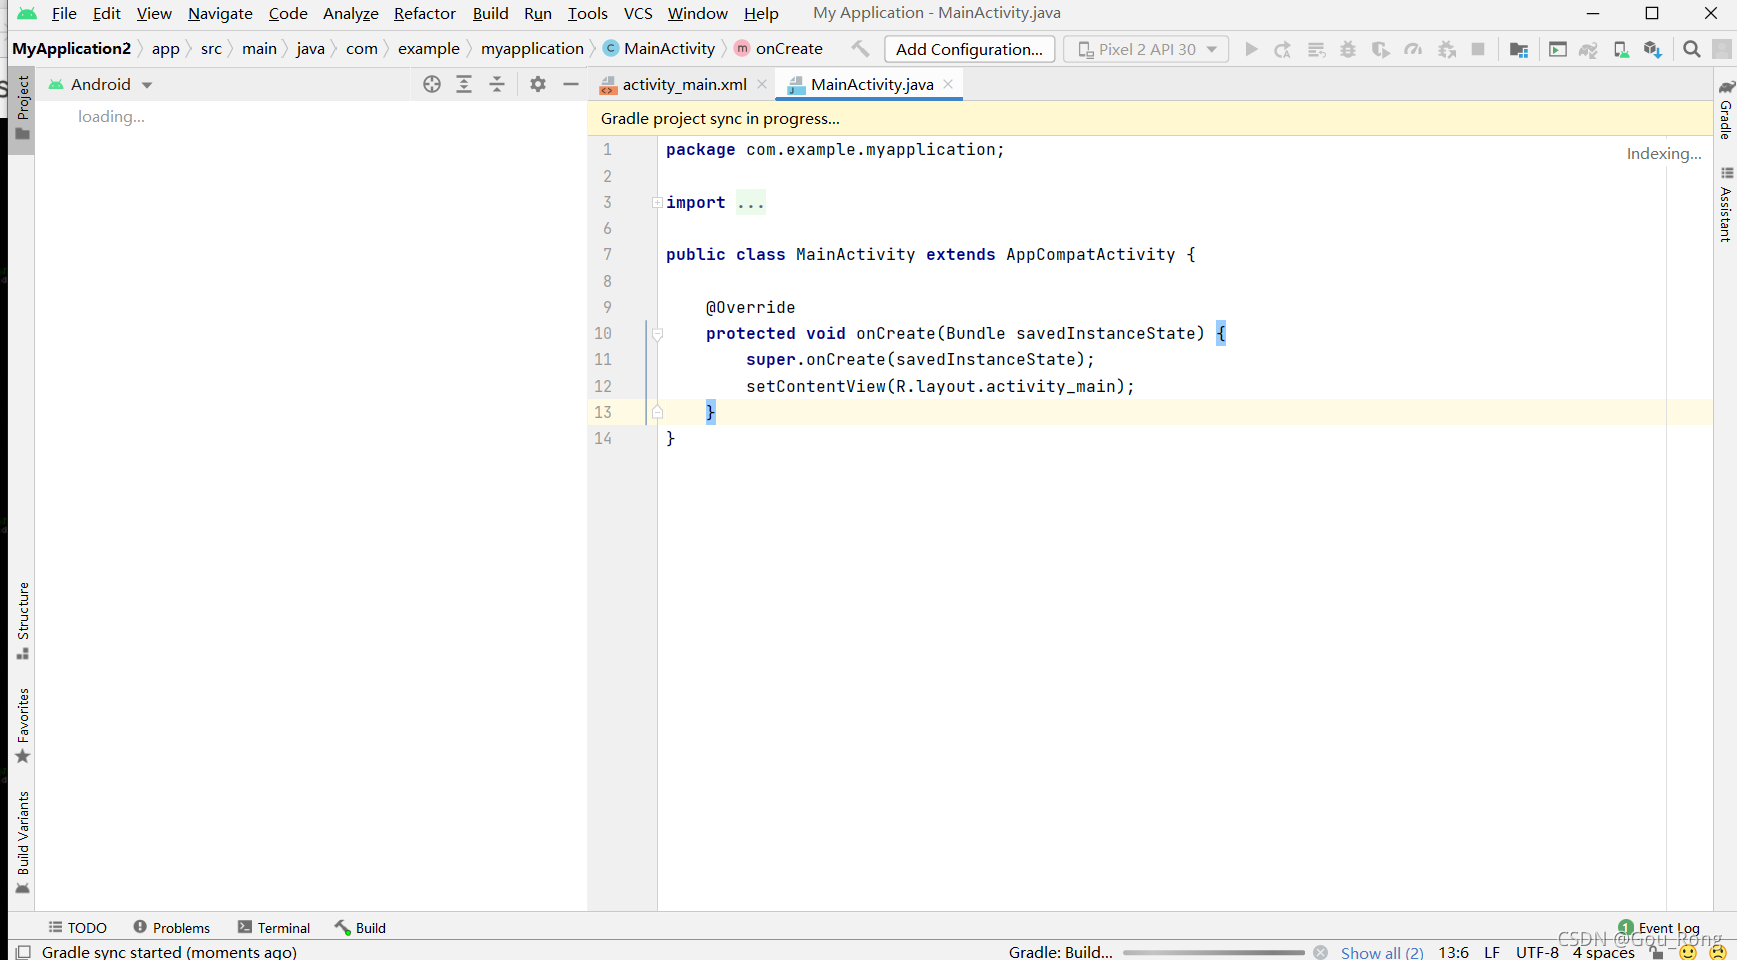Click Show all (2) link
Image resolution: width=1737 pixels, height=960 pixels.
point(1382,952)
